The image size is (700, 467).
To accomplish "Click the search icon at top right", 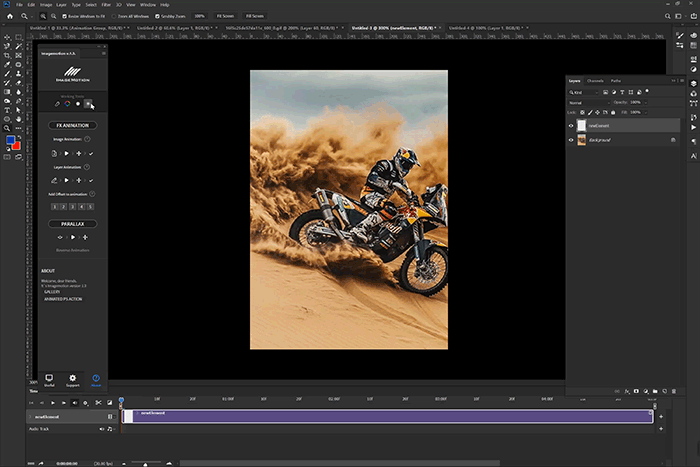I will click(x=668, y=17).
